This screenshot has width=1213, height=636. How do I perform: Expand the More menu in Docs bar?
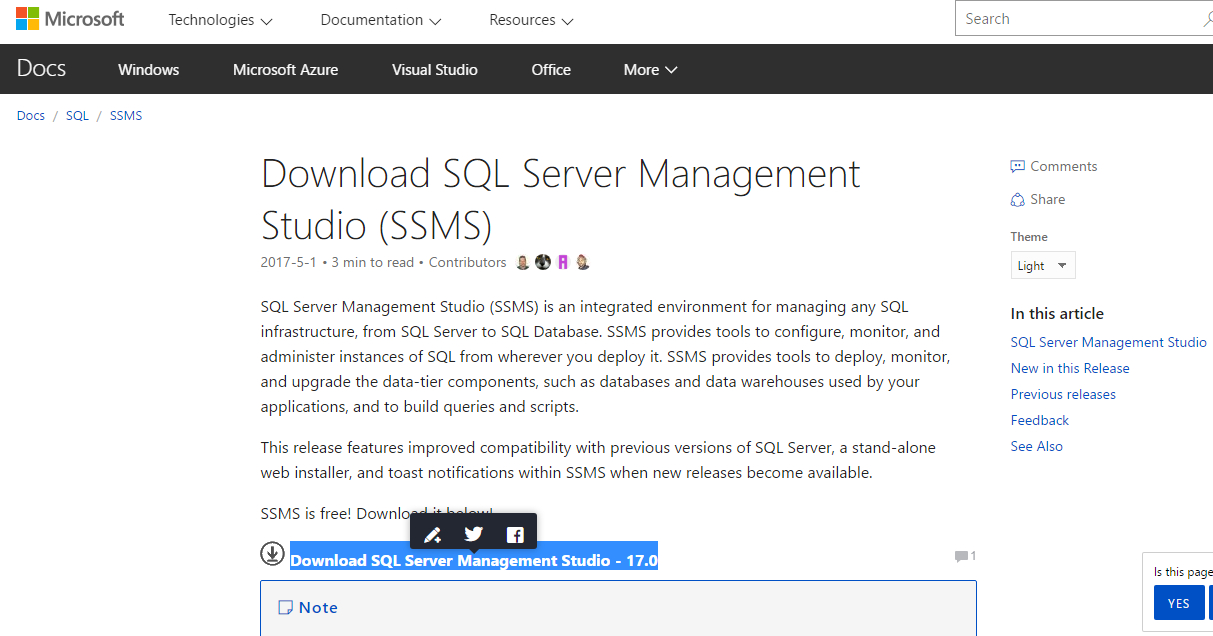coord(650,70)
